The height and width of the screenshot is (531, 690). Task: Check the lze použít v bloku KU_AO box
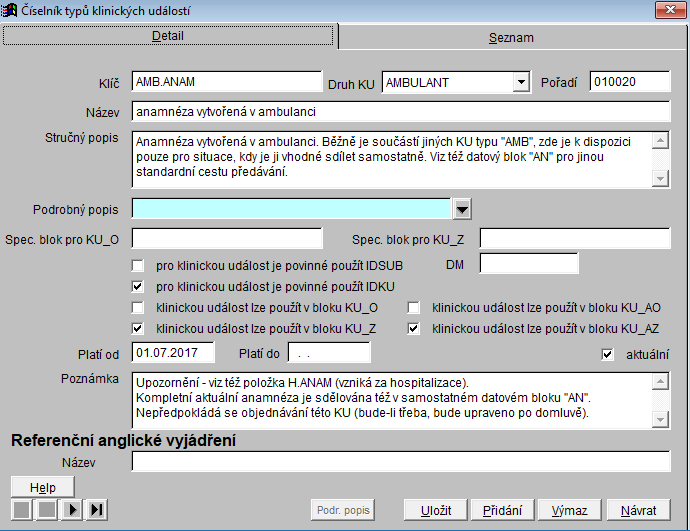[413, 307]
